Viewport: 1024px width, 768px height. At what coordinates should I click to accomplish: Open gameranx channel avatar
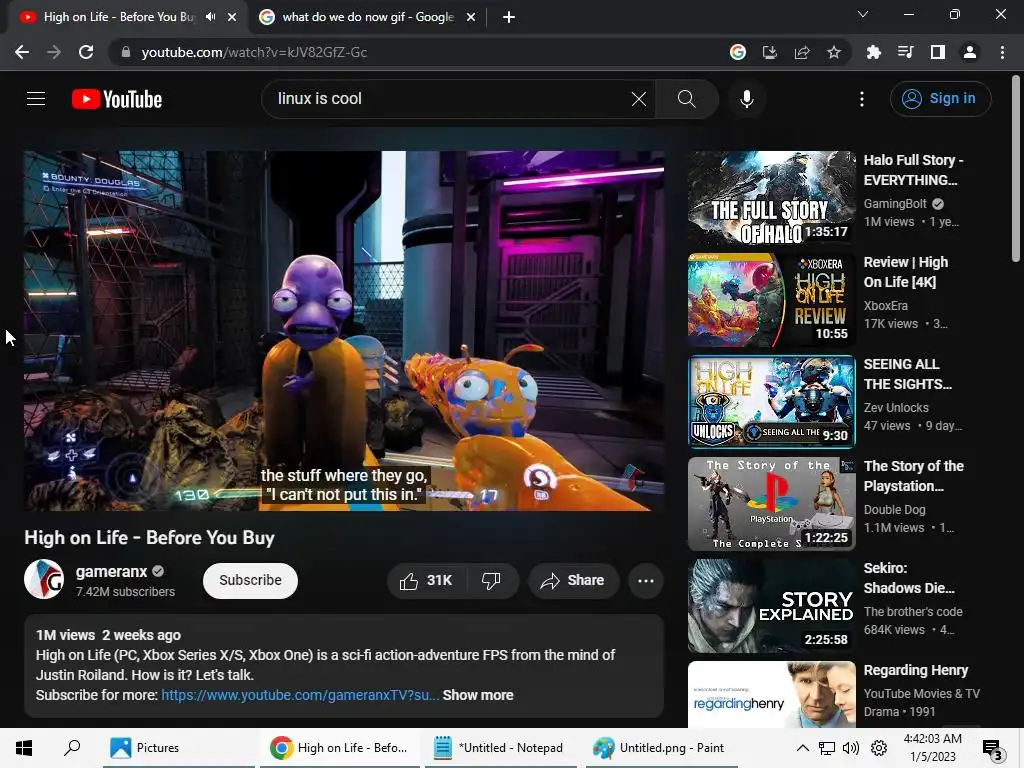[44, 579]
